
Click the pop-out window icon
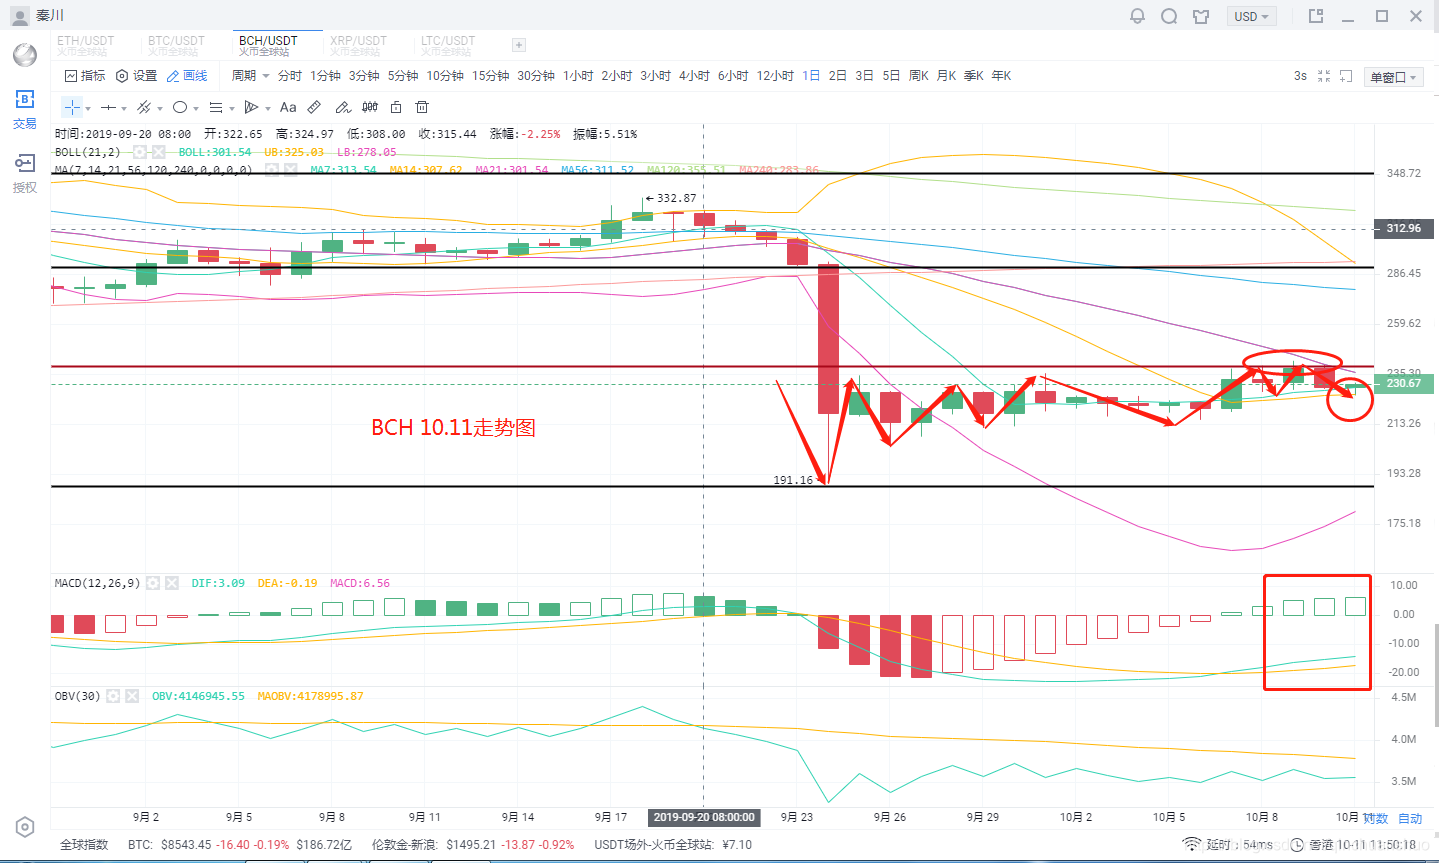1316,16
